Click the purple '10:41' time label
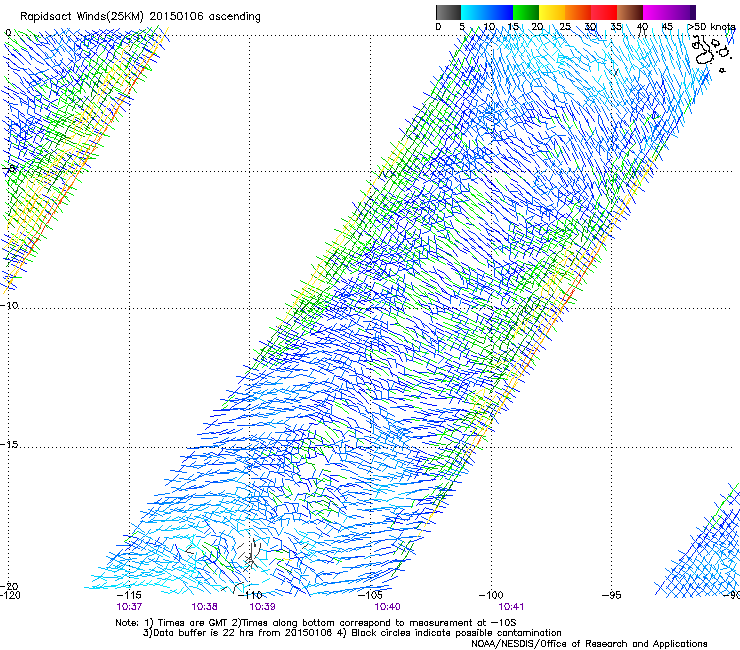740x650 pixels. [511, 607]
